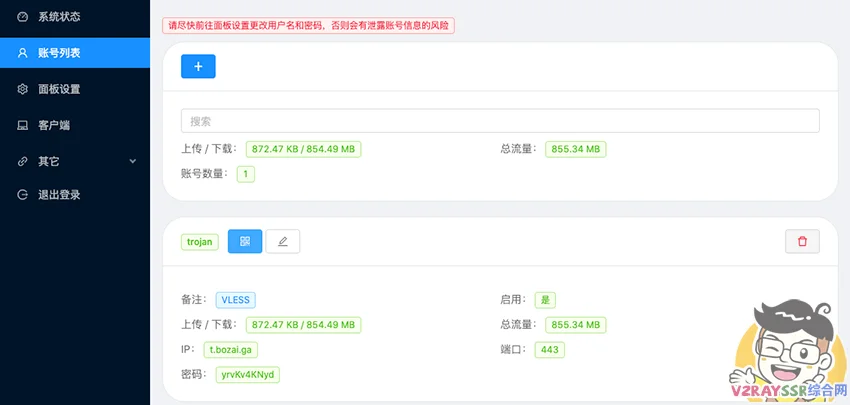Viewport: 850px width, 405px height.
Task: Click the 启用 status tag 是
Action: [545, 300]
